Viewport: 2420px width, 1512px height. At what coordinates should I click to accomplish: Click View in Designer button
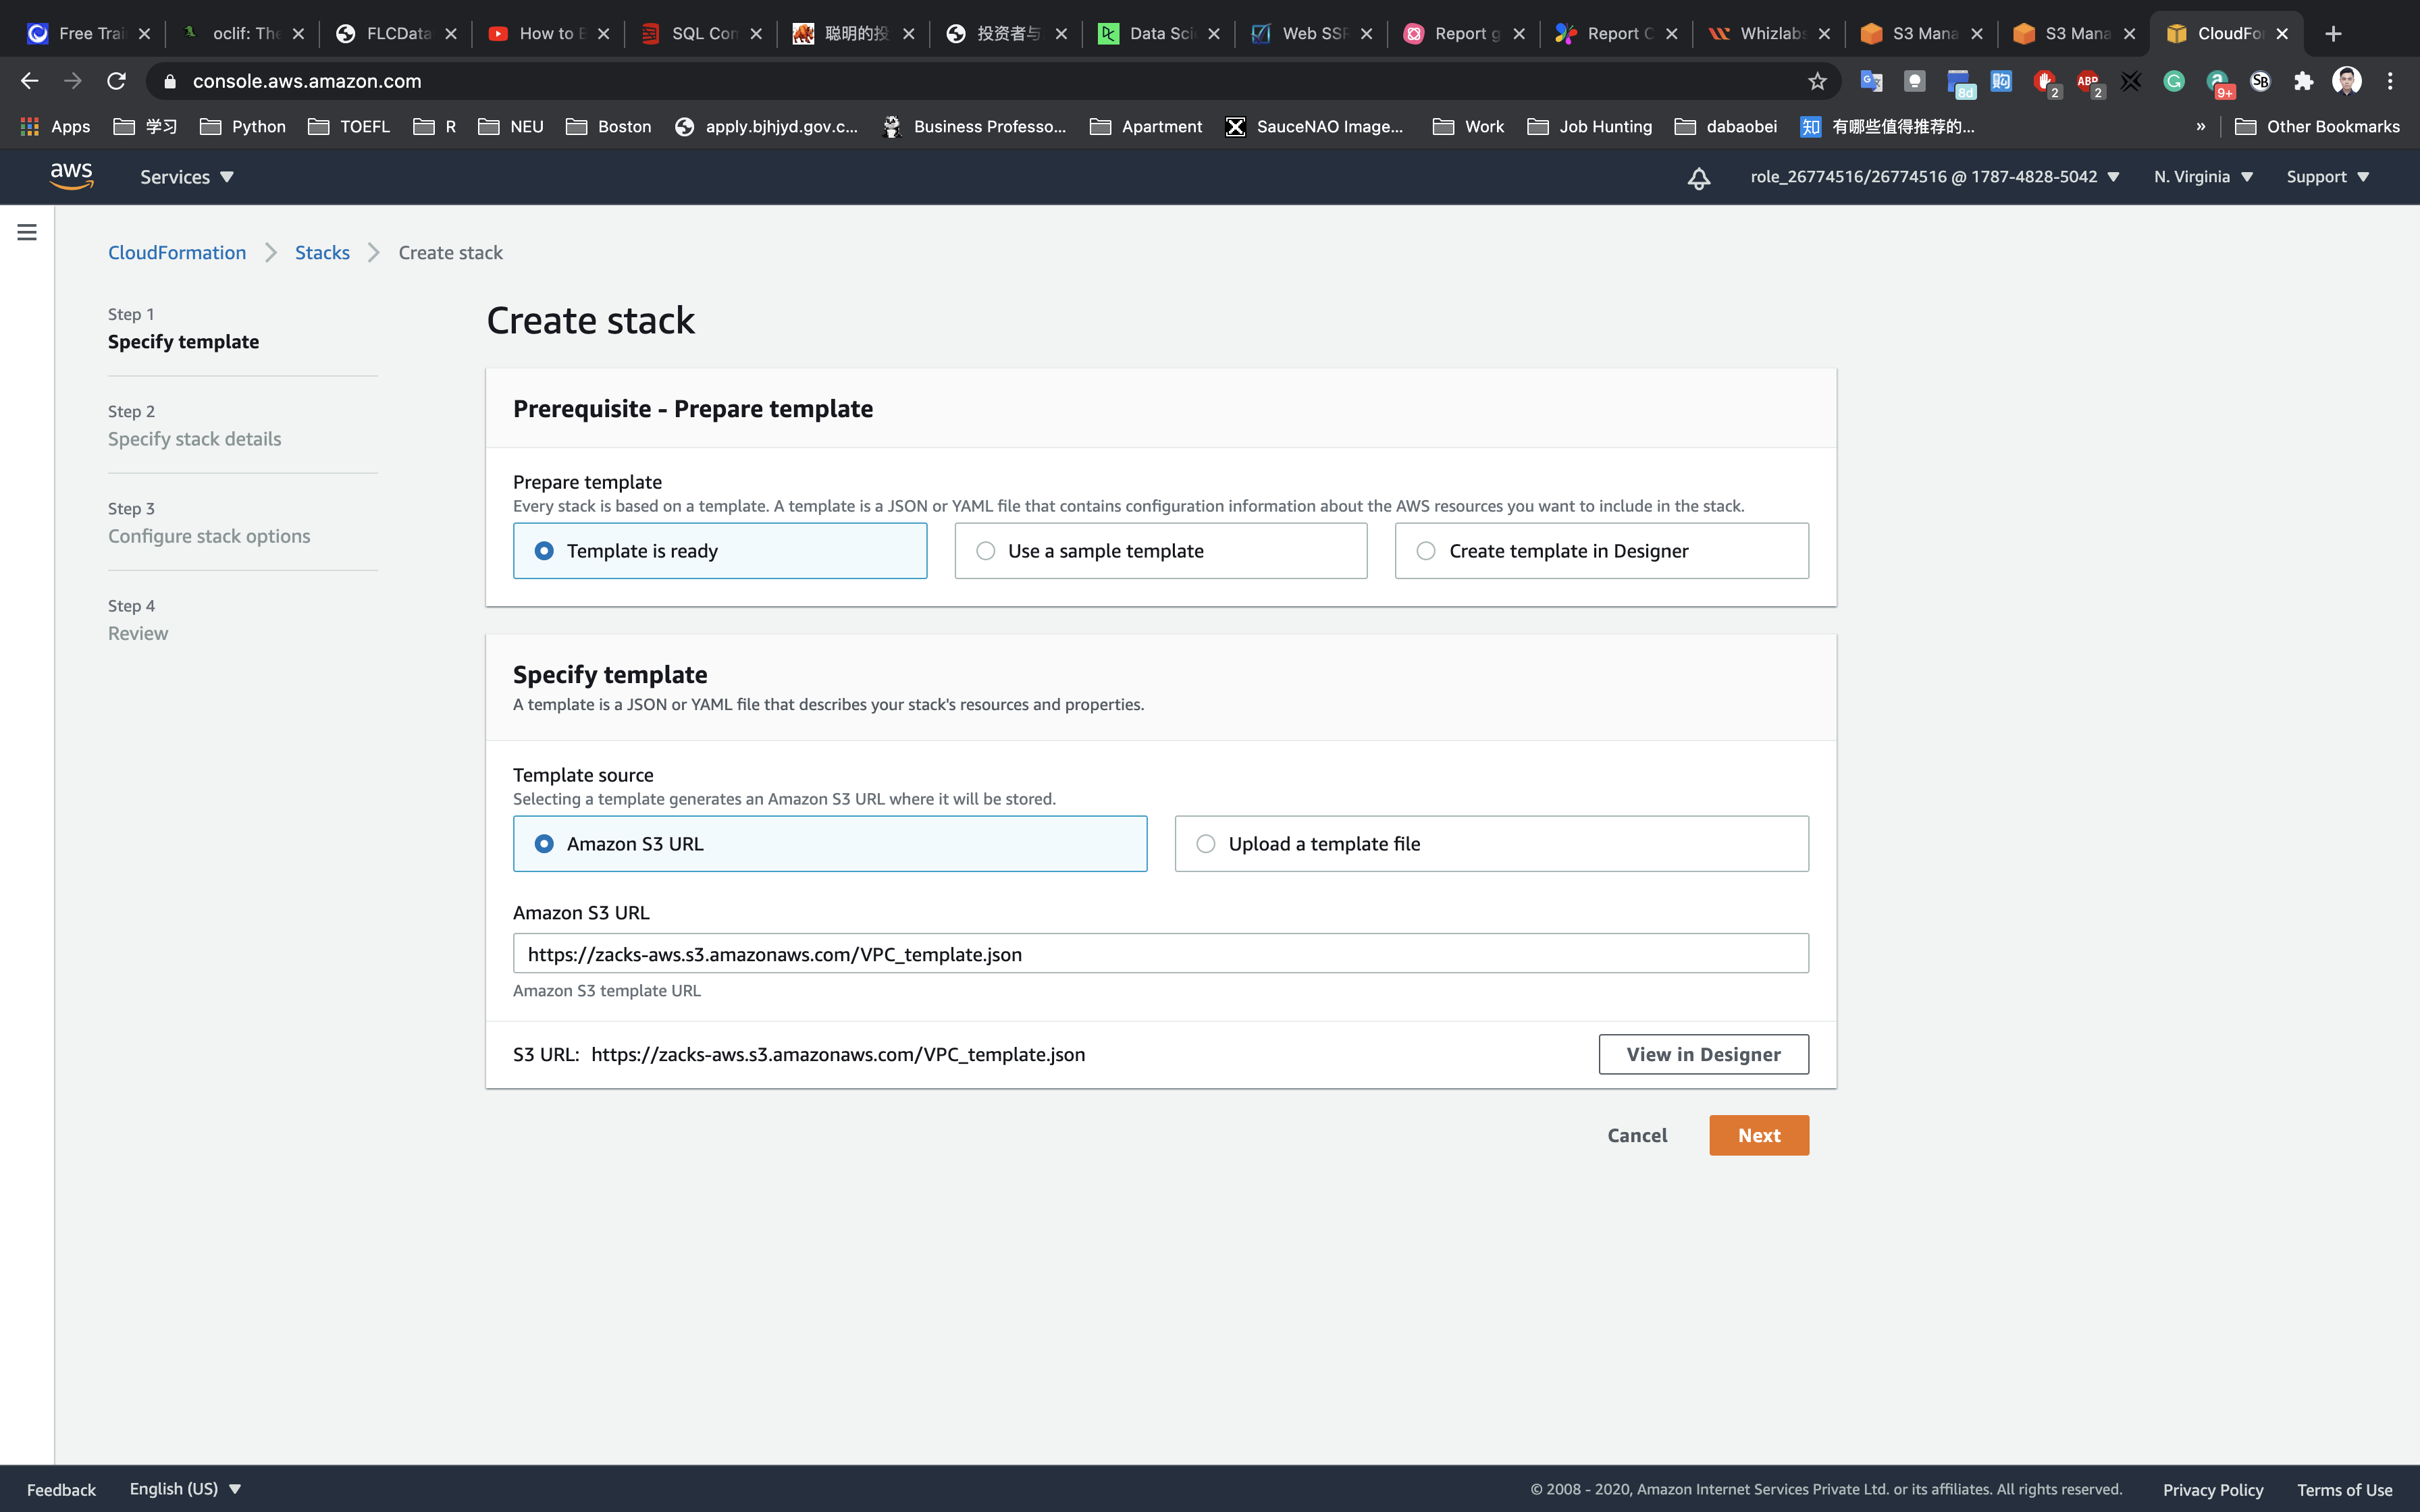click(x=1702, y=1054)
